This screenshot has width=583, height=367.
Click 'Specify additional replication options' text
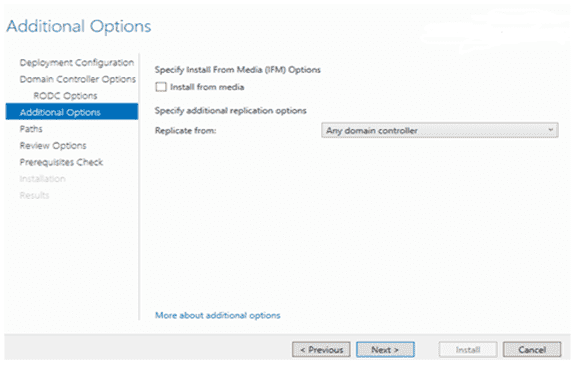click(231, 111)
